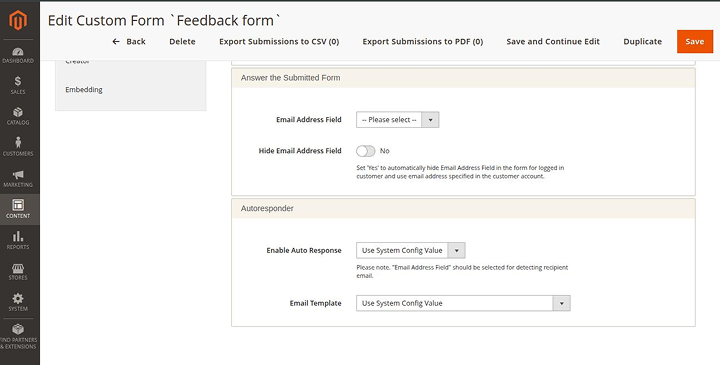The height and width of the screenshot is (365, 720).
Task: Open the Magento logo home link
Action: click(x=18, y=20)
